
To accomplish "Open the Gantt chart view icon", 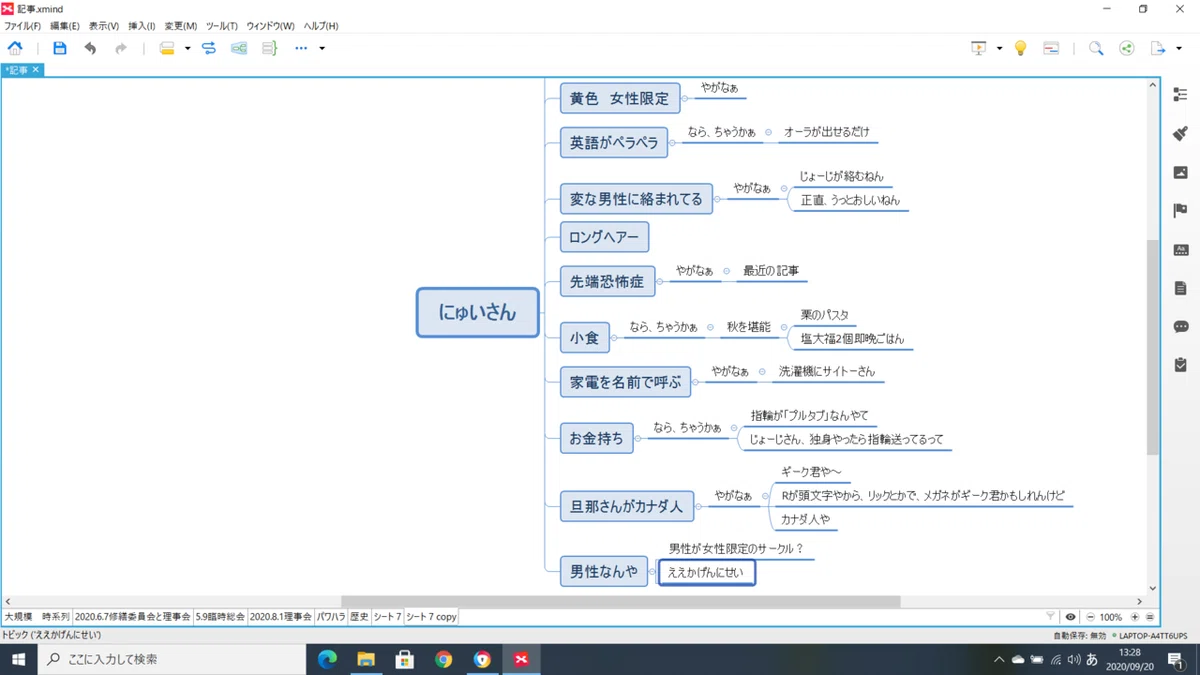I will (1051, 48).
